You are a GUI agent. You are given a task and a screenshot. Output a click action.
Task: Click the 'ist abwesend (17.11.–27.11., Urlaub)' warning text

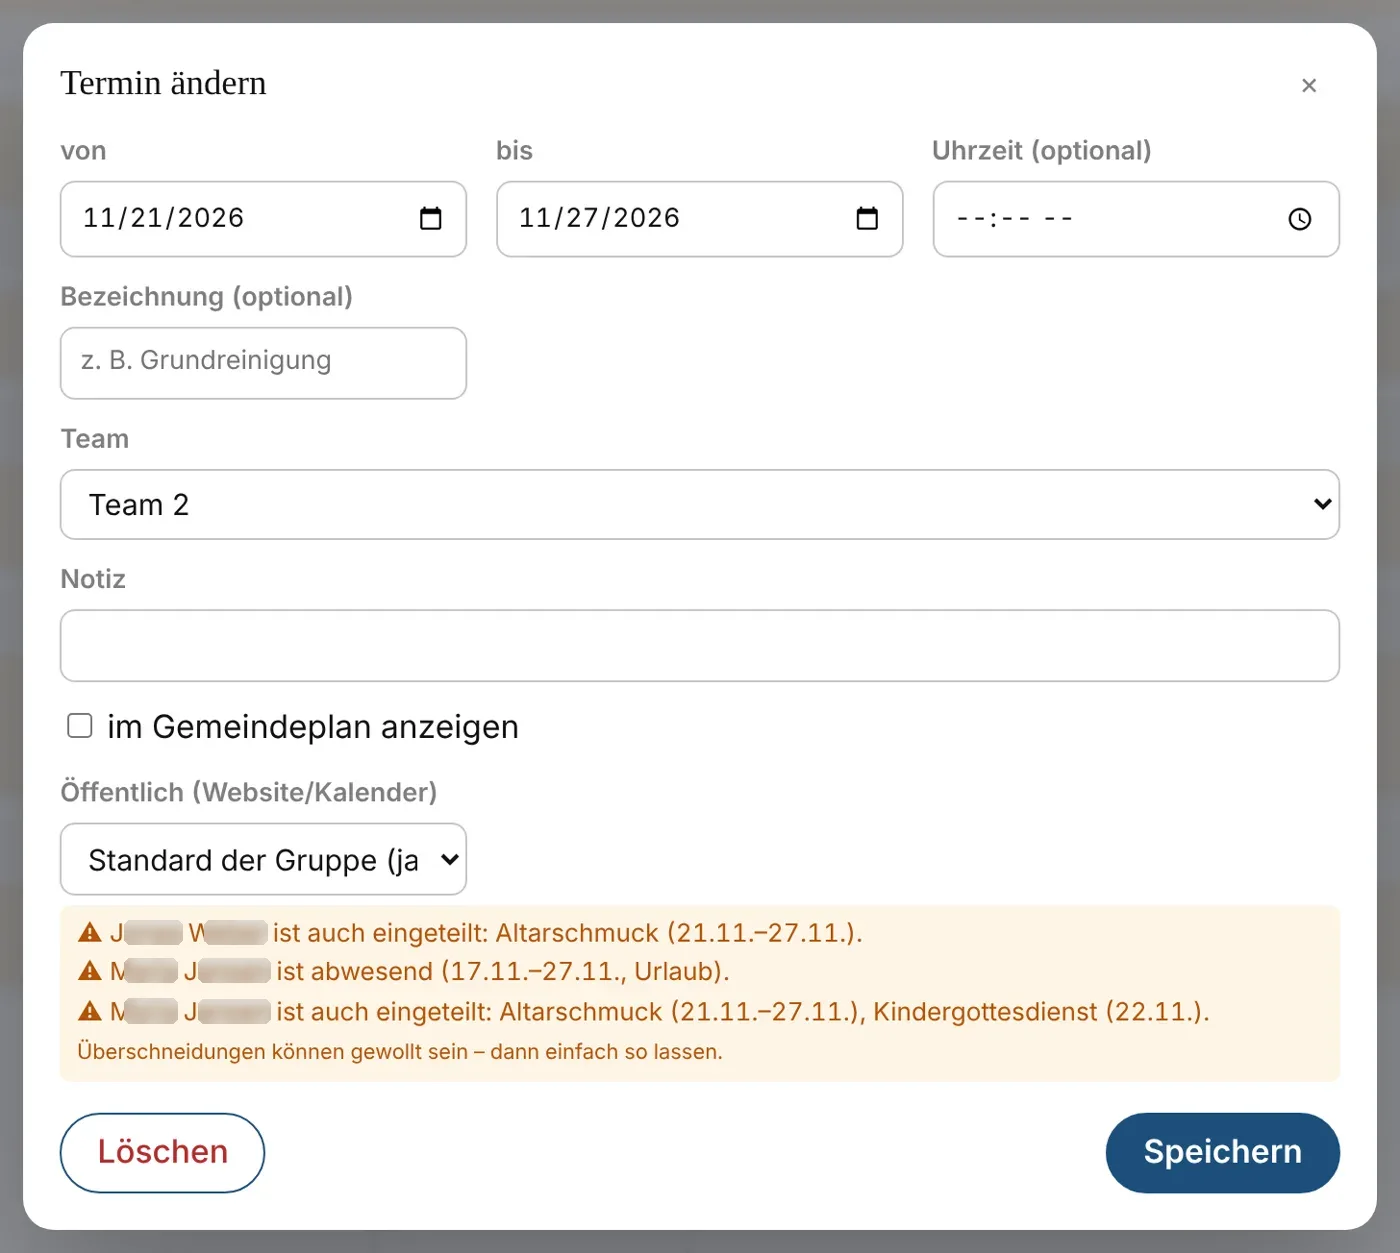click(x=503, y=972)
